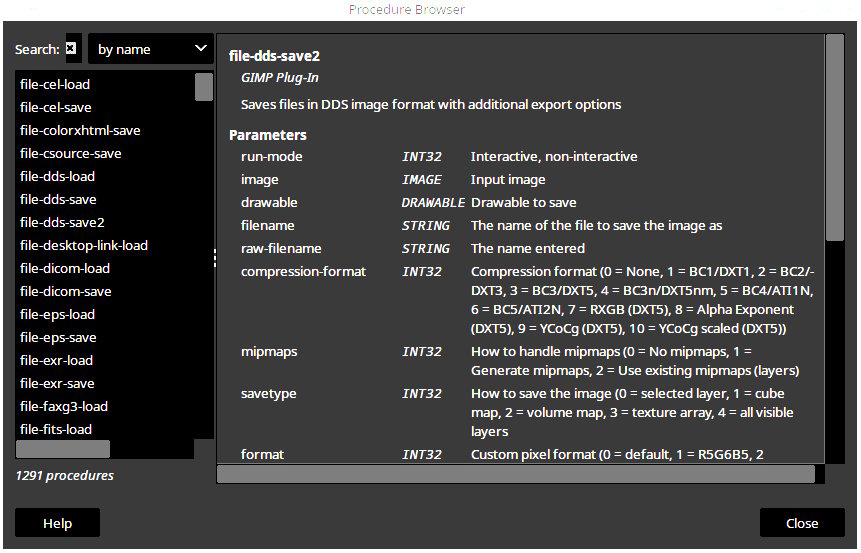Image resolution: width=861 pixels, height=553 pixels.
Task: Click the procedure list vertical scrollbar thumb
Action: pyautogui.click(x=204, y=86)
